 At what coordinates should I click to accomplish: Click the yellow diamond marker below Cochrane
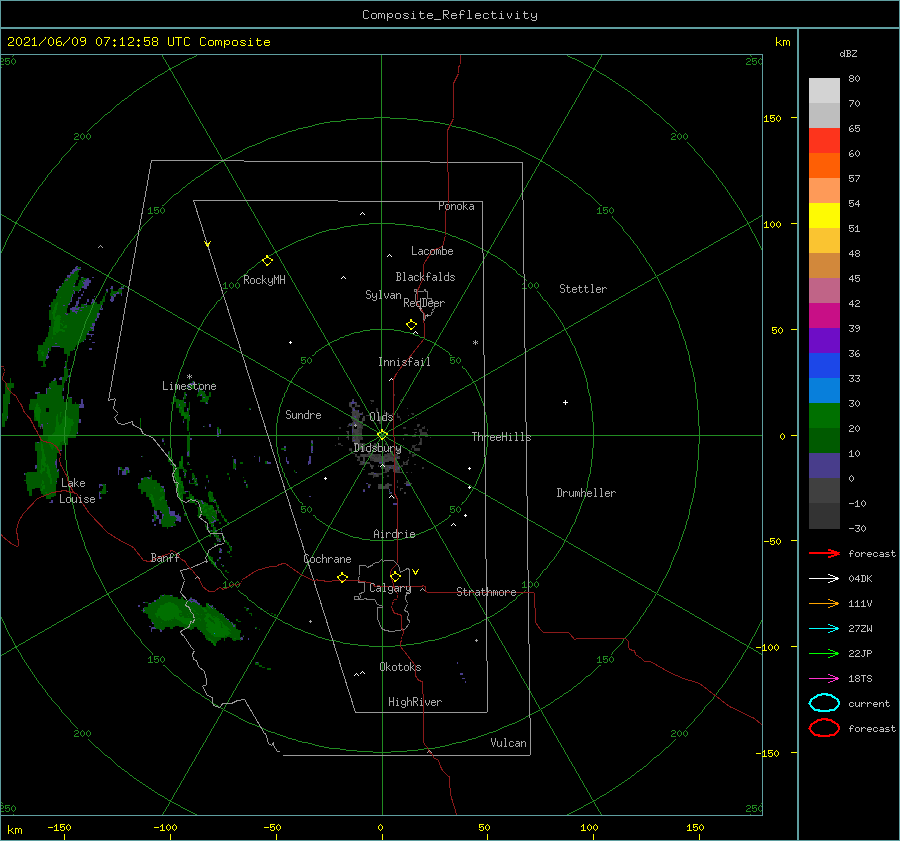click(343, 577)
